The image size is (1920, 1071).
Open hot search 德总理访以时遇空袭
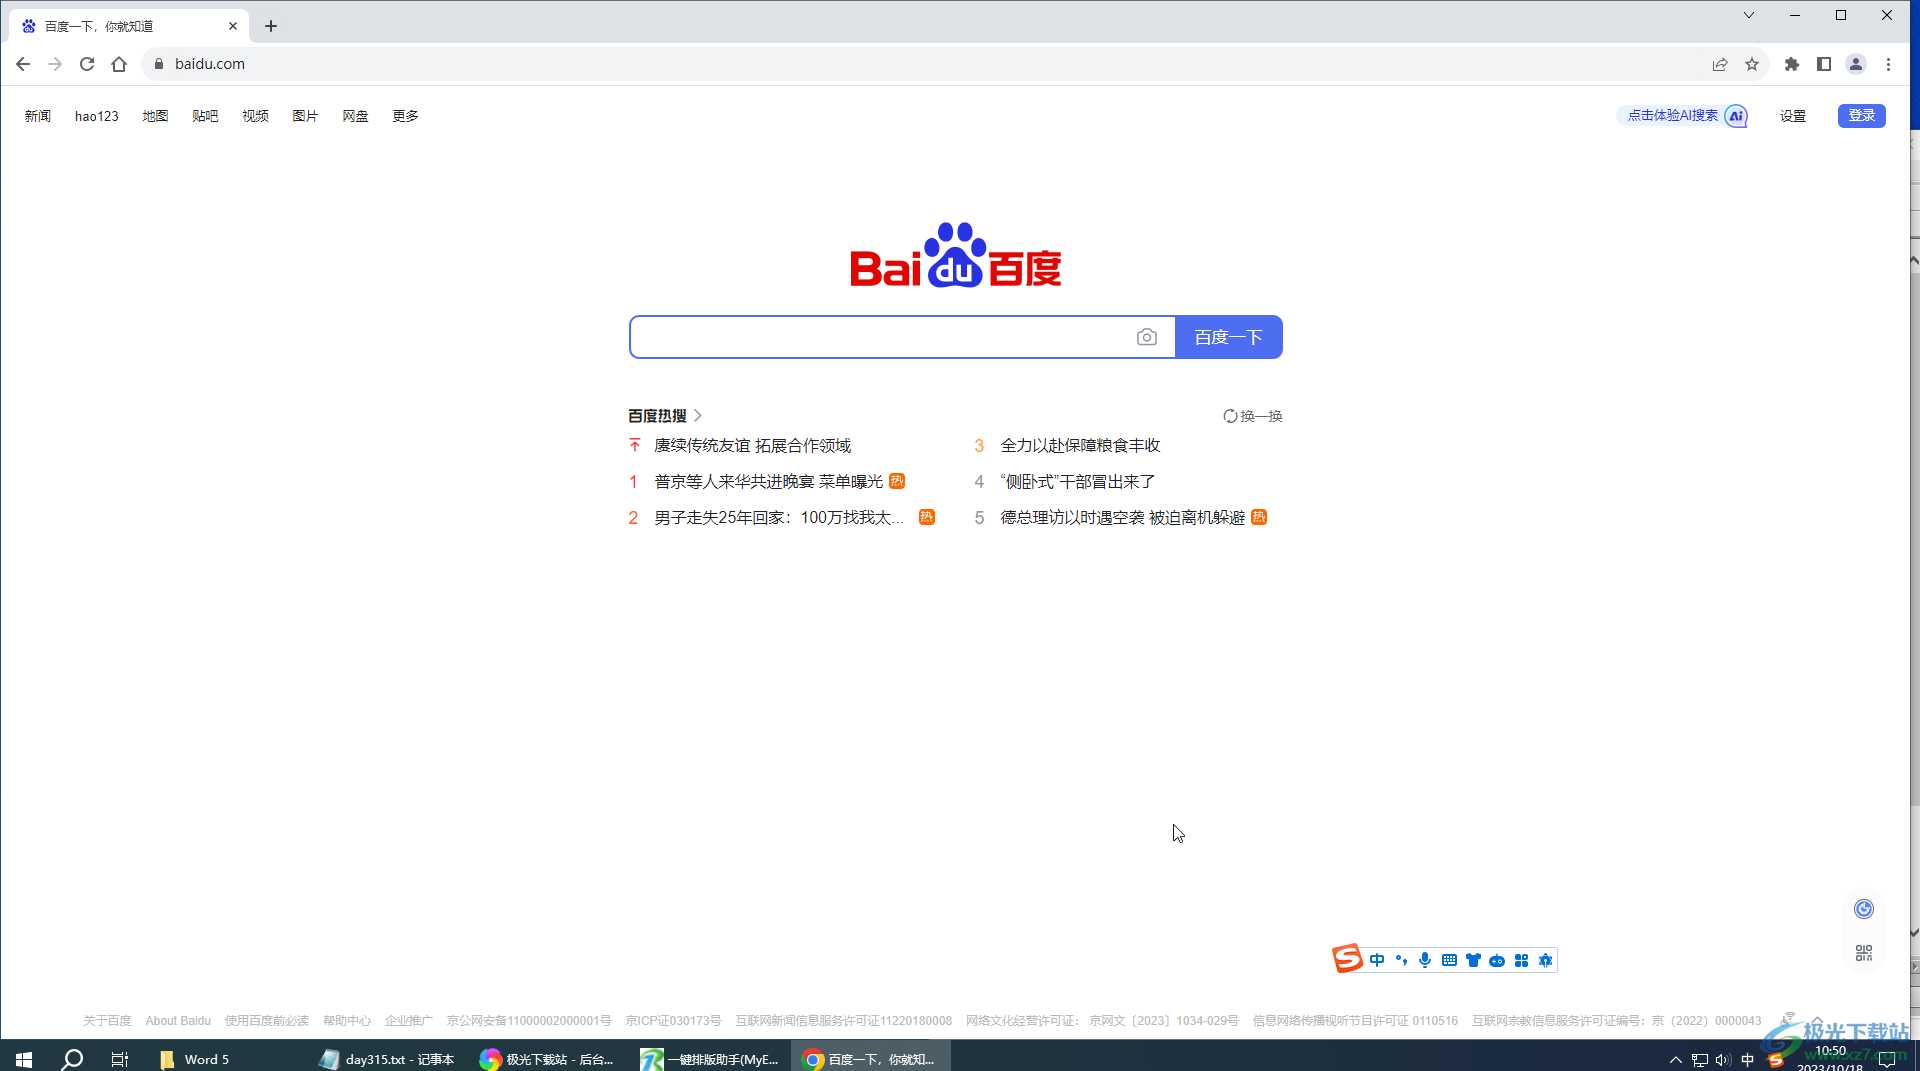pyautogui.click(x=1122, y=517)
